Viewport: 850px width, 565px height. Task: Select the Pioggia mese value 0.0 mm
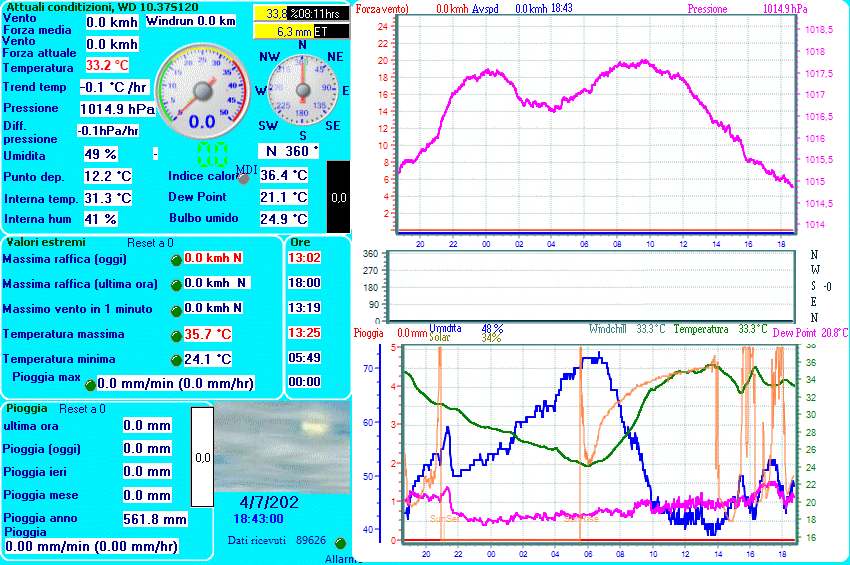[147, 495]
